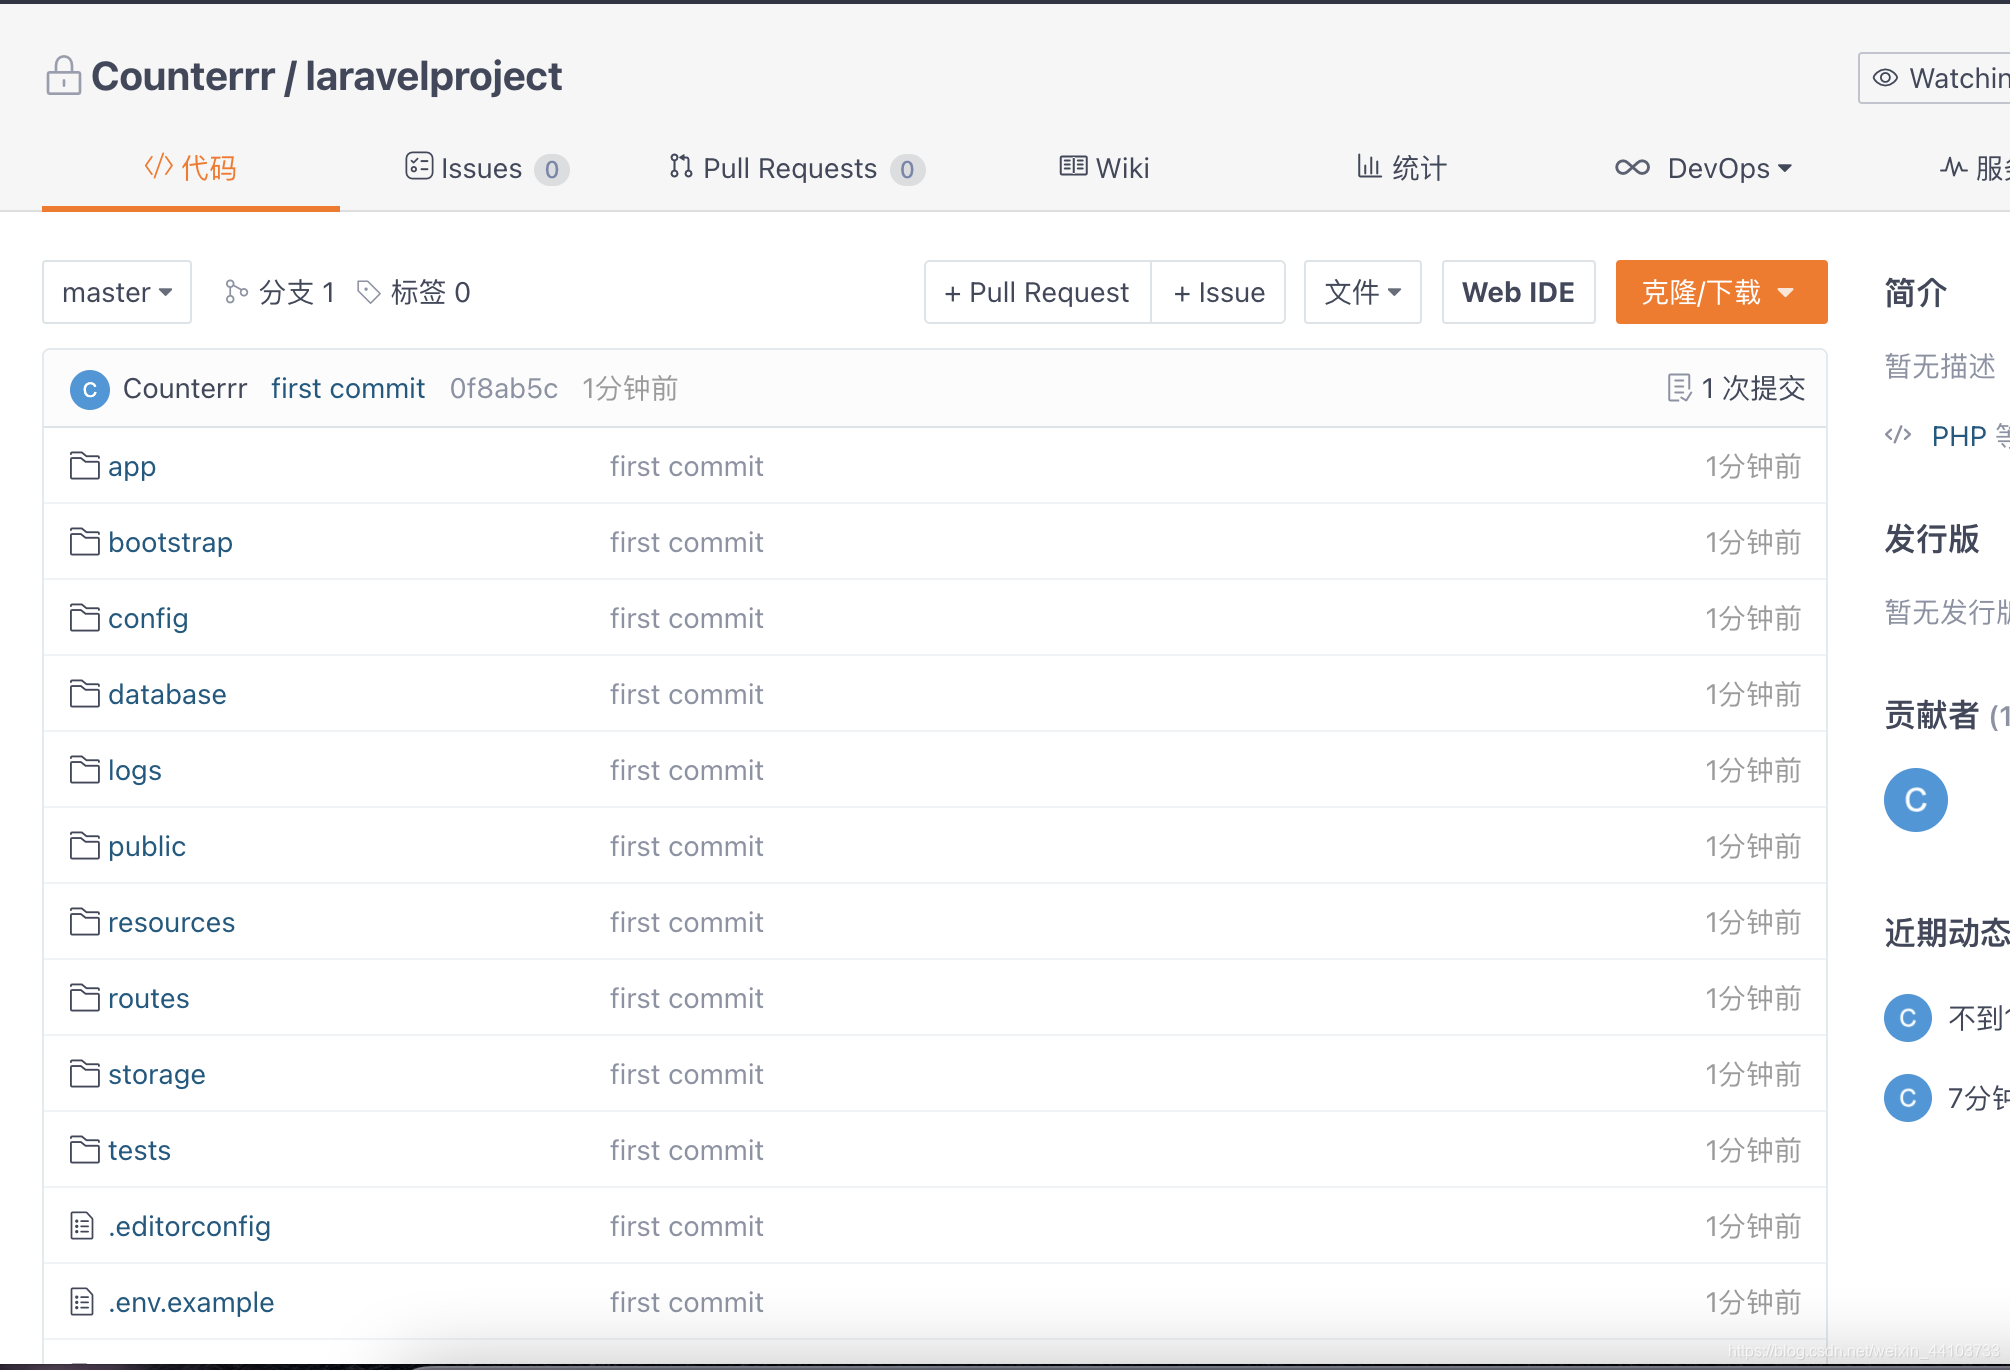
Task: Click the + Issue button
Action: pyautogui.click(x=1218, y=292)
